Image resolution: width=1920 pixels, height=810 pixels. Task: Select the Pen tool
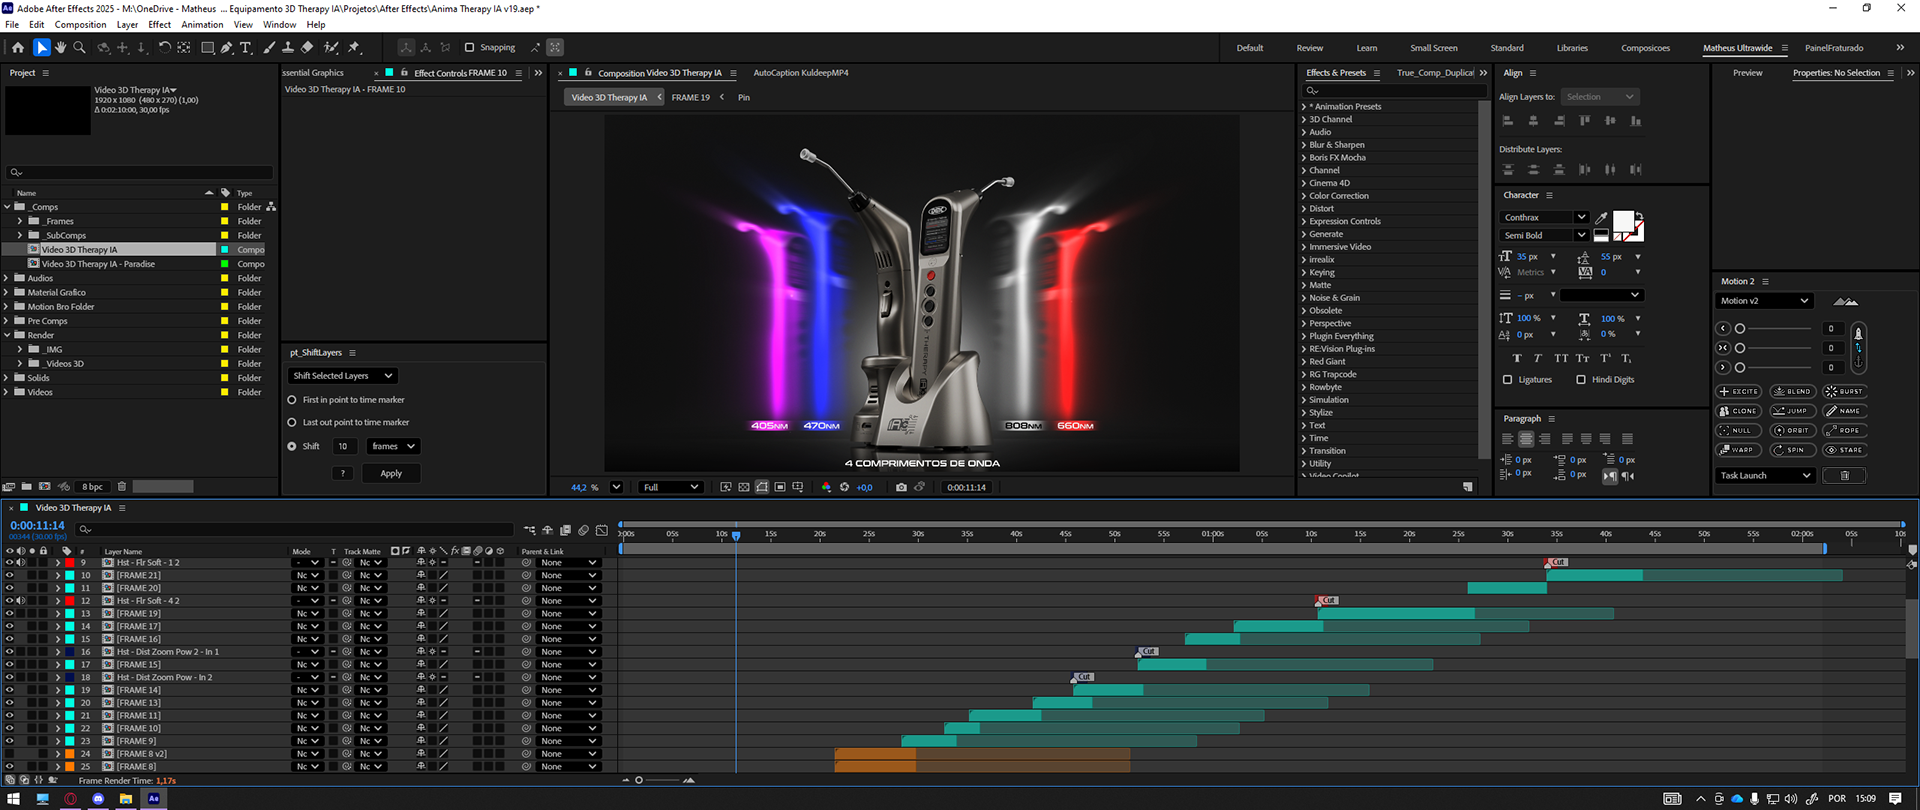pyautogui.click(x=227, y=47)
